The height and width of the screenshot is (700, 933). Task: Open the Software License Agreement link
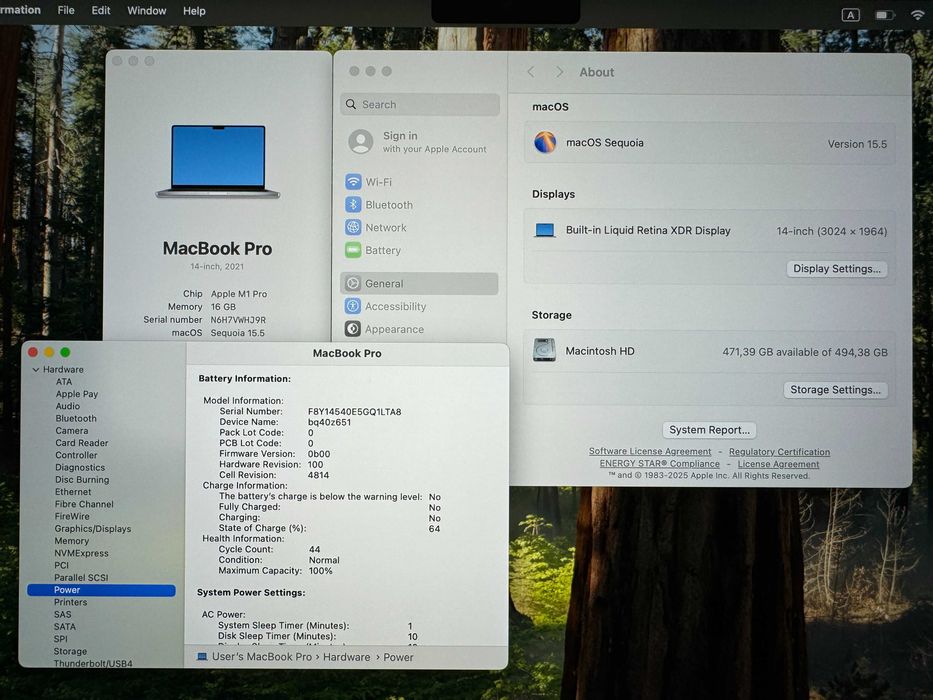point(650,451)
